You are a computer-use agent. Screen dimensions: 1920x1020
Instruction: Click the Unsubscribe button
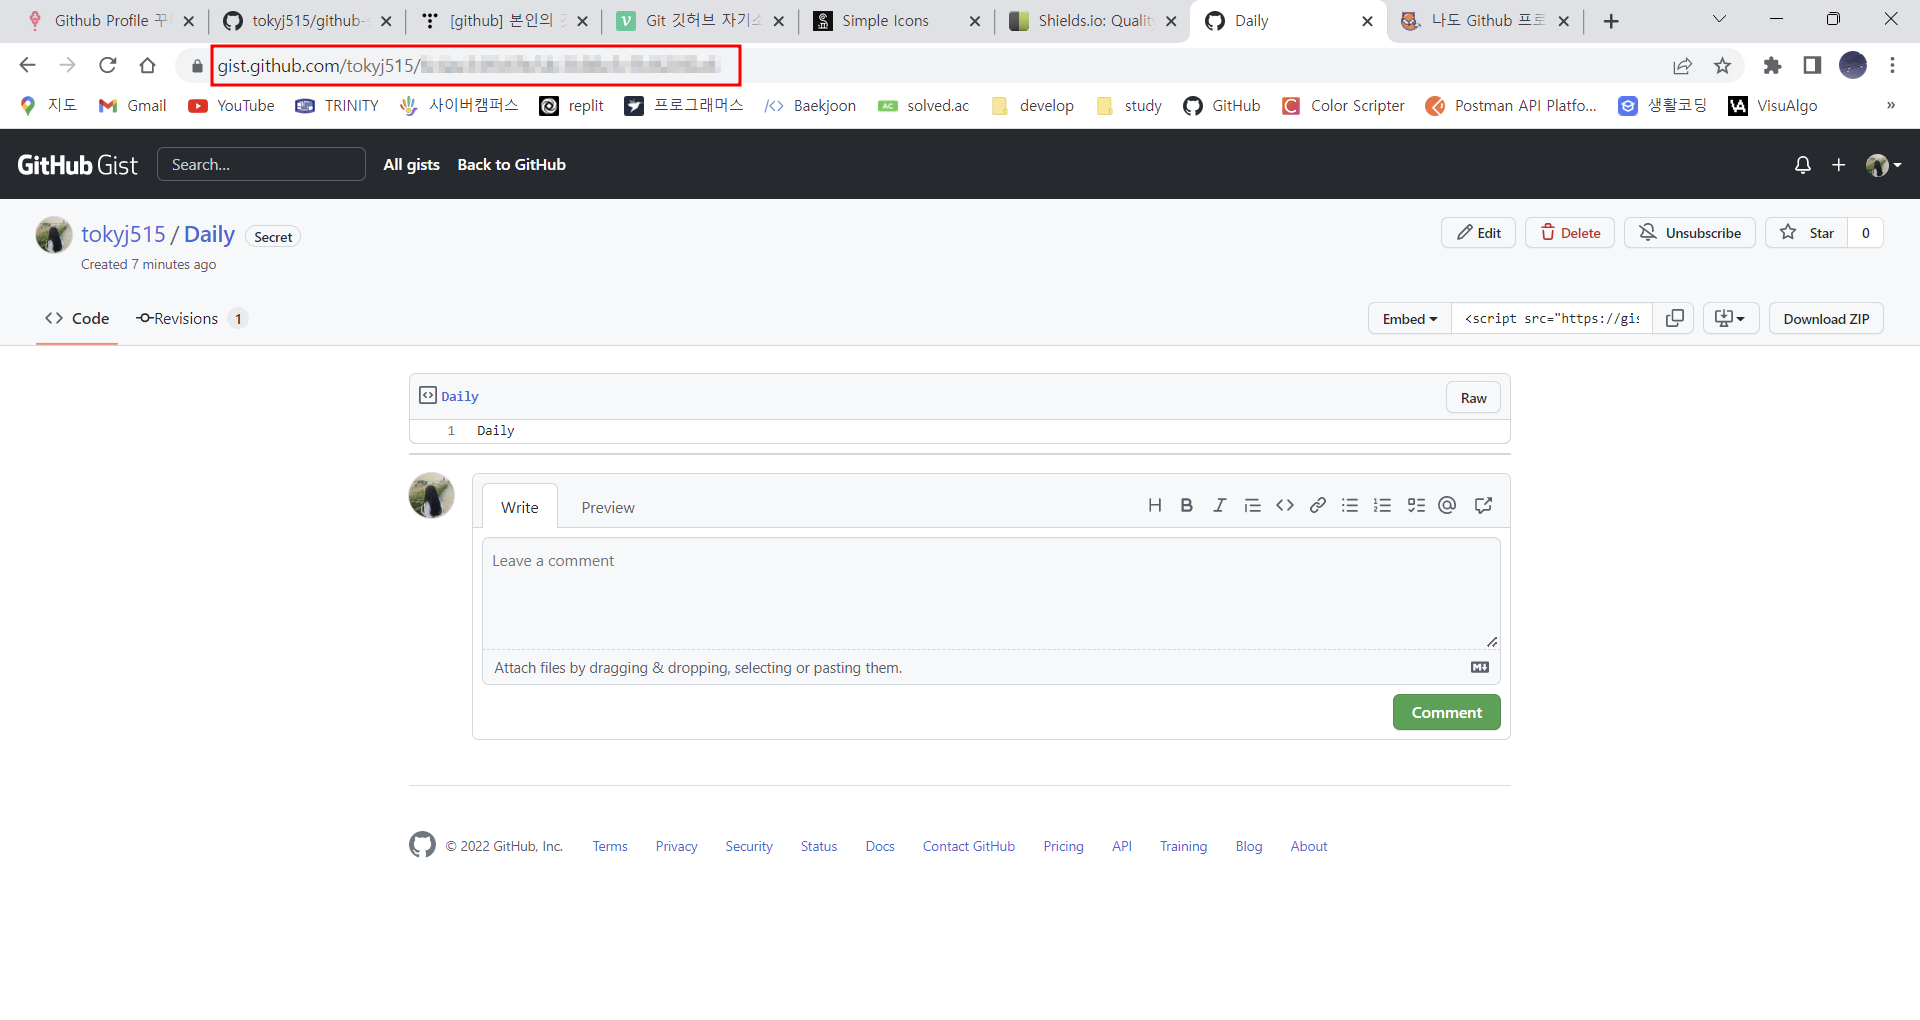[x=1690, y=233]
